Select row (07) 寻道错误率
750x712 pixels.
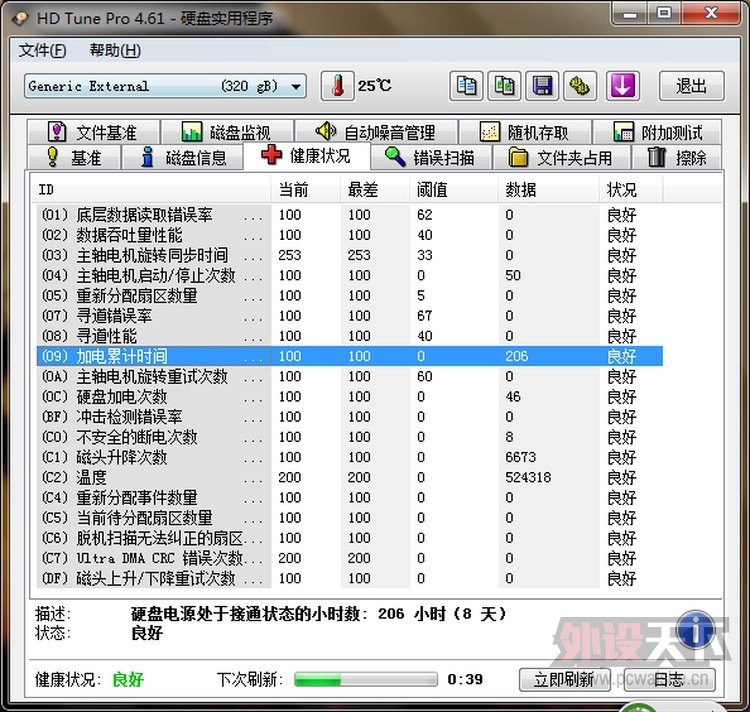click(350, 316)
